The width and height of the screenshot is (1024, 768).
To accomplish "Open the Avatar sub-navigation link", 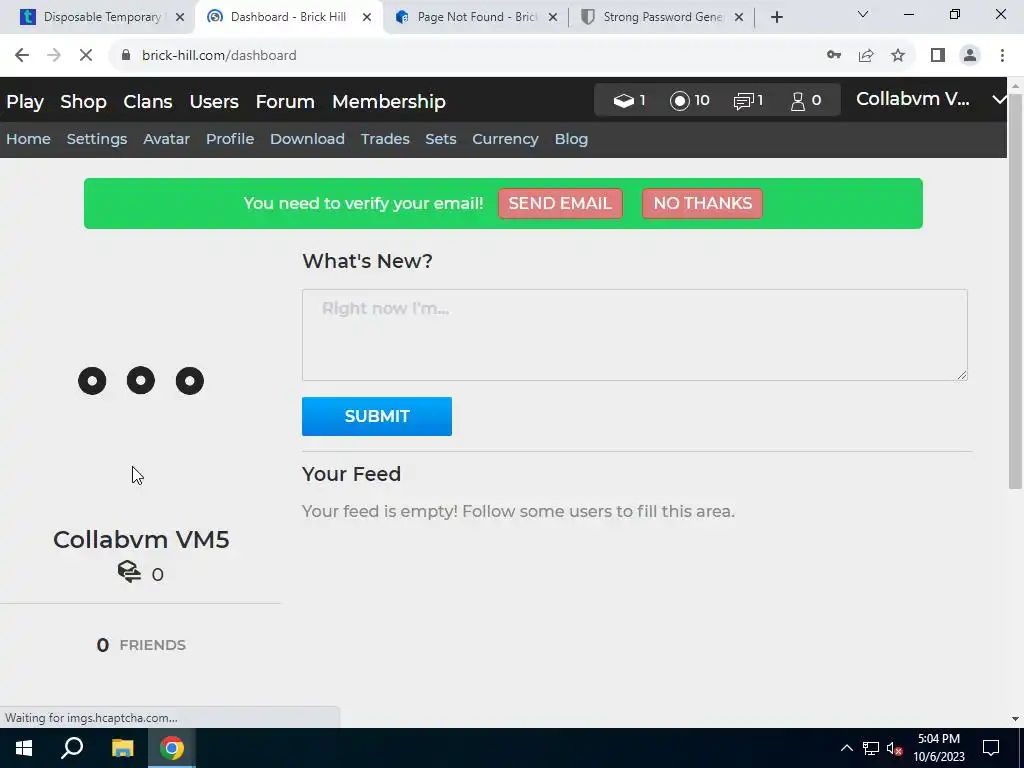I will coord(167,139).
